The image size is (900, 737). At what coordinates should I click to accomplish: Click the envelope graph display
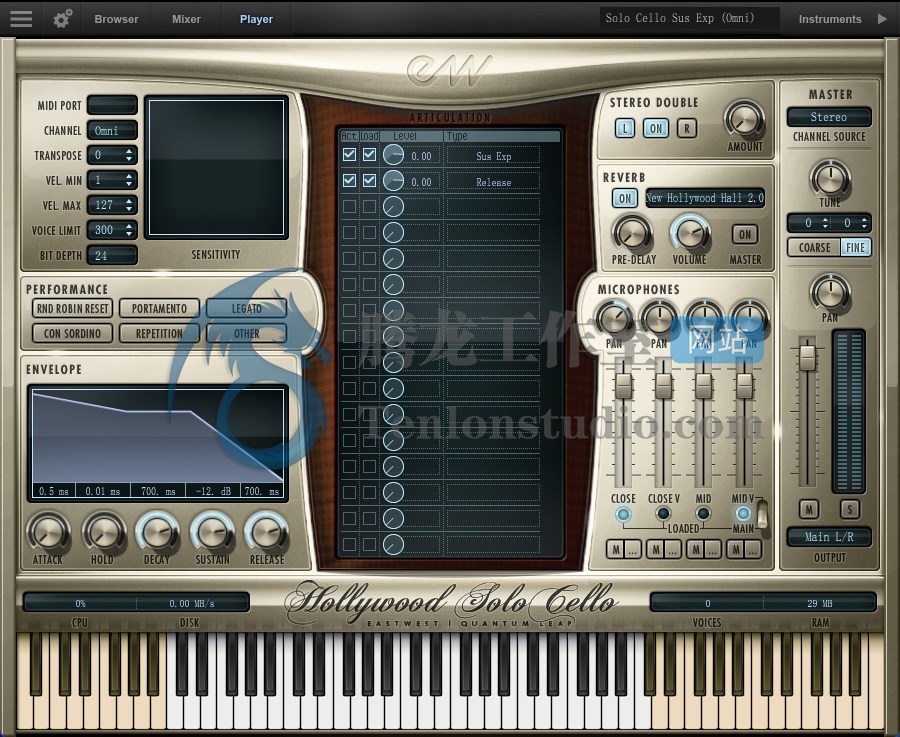tap(158, 443)
